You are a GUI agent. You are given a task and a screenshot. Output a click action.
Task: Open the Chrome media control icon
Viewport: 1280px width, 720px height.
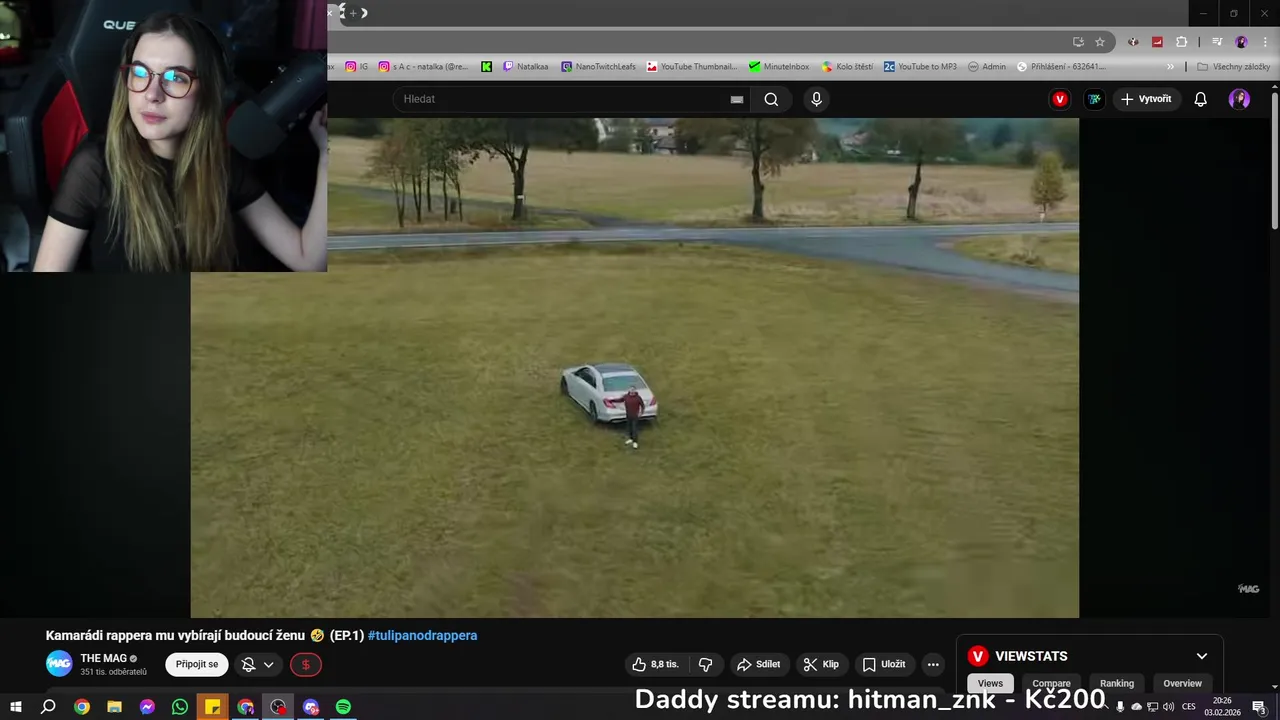[1217, 42]
